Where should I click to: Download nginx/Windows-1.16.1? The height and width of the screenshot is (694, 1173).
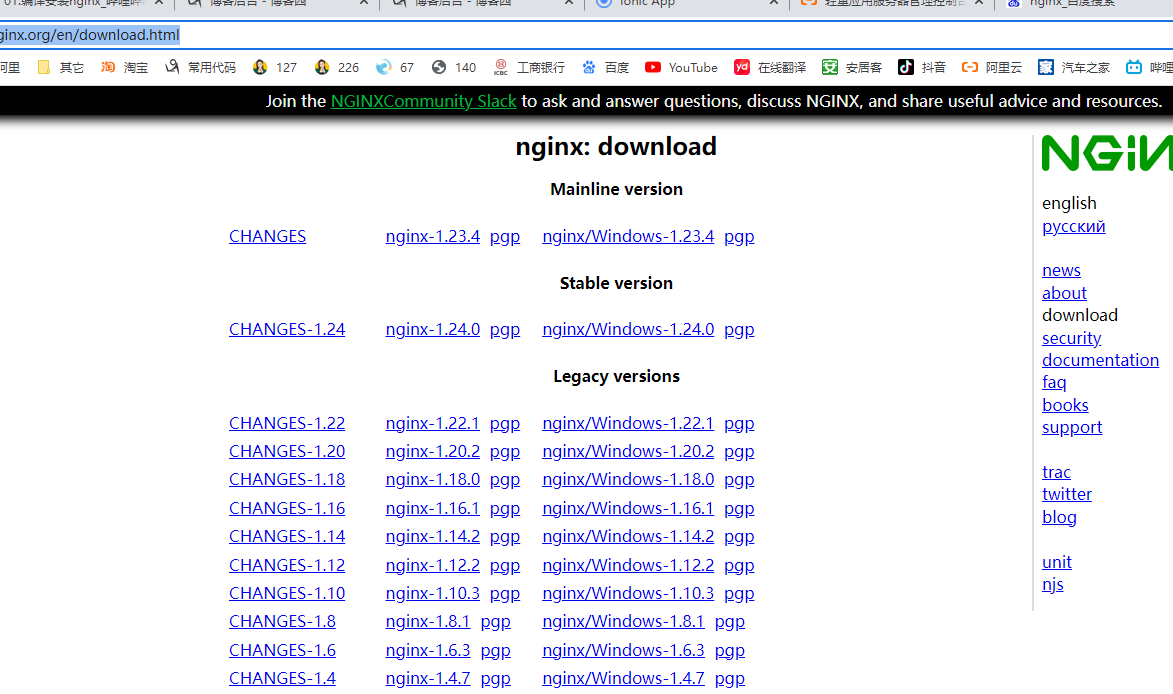(628, 509)
